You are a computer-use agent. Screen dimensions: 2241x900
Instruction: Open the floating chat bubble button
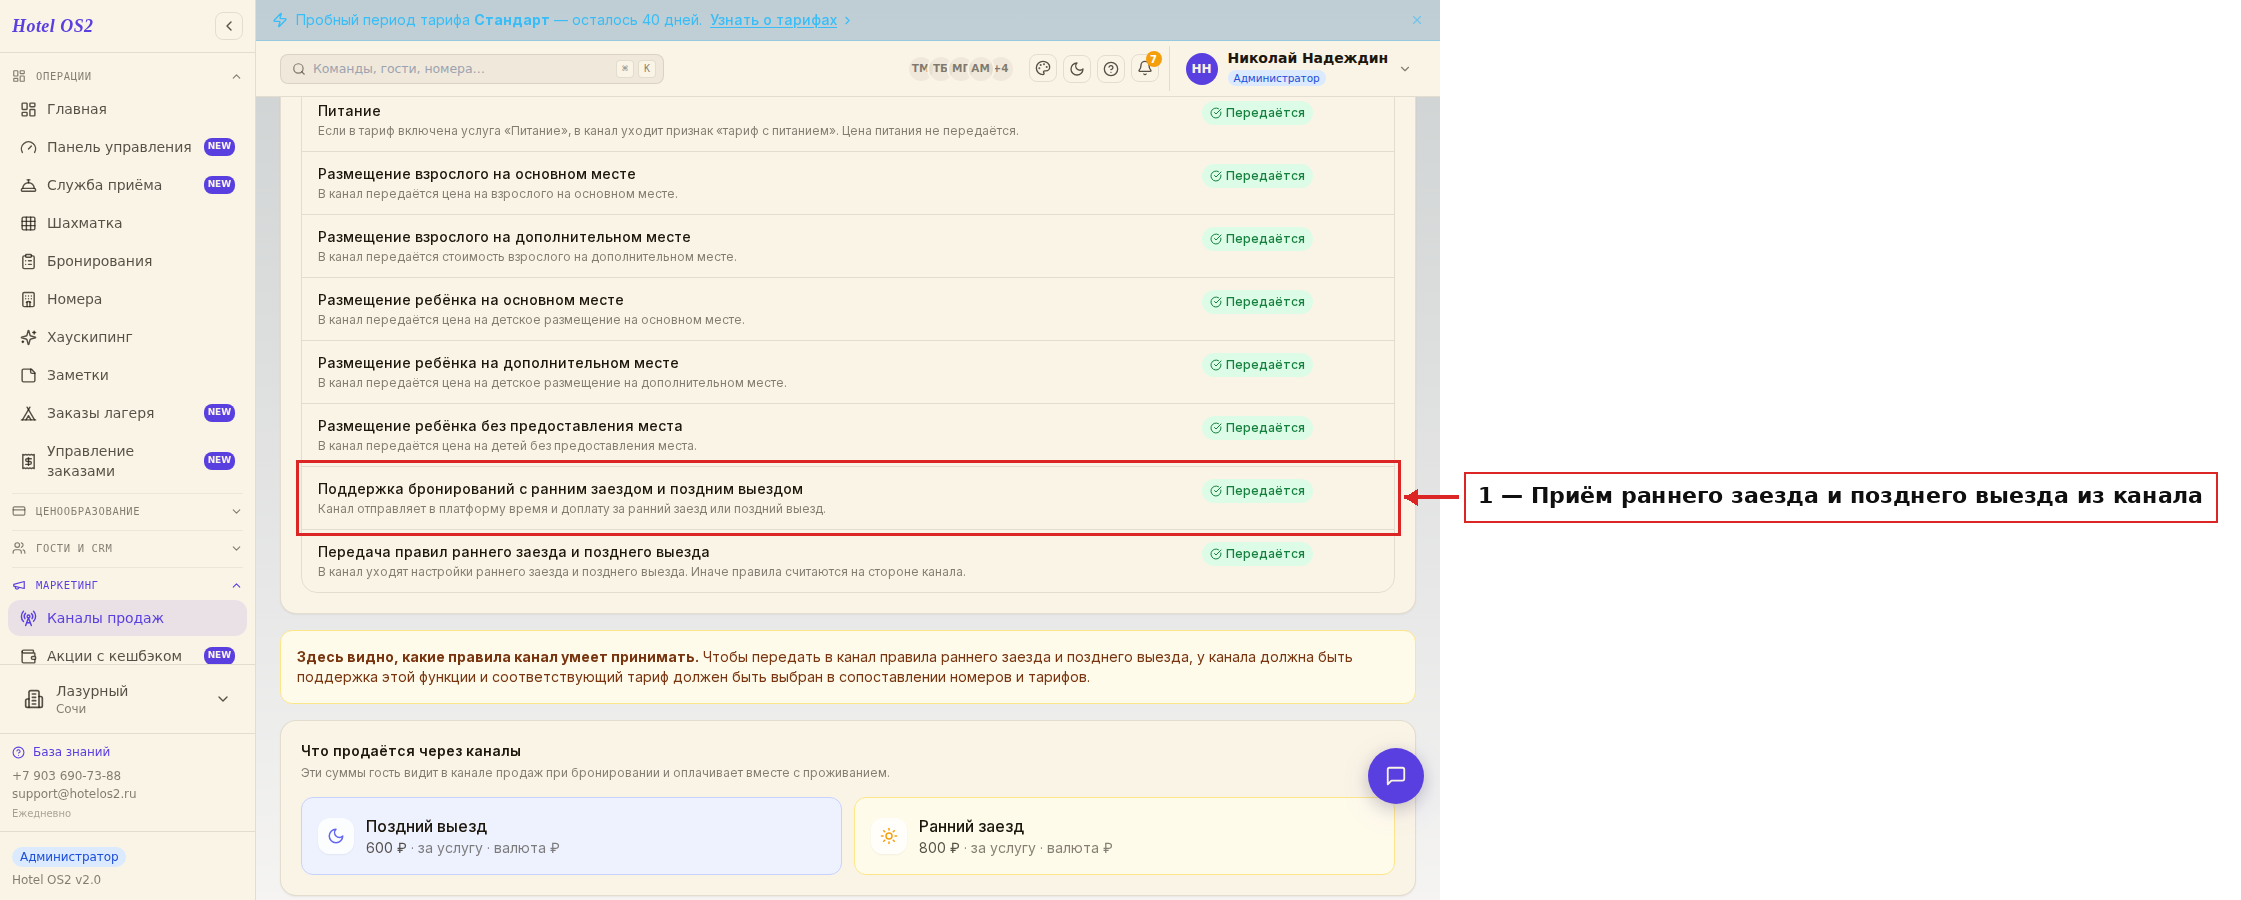1396,776
